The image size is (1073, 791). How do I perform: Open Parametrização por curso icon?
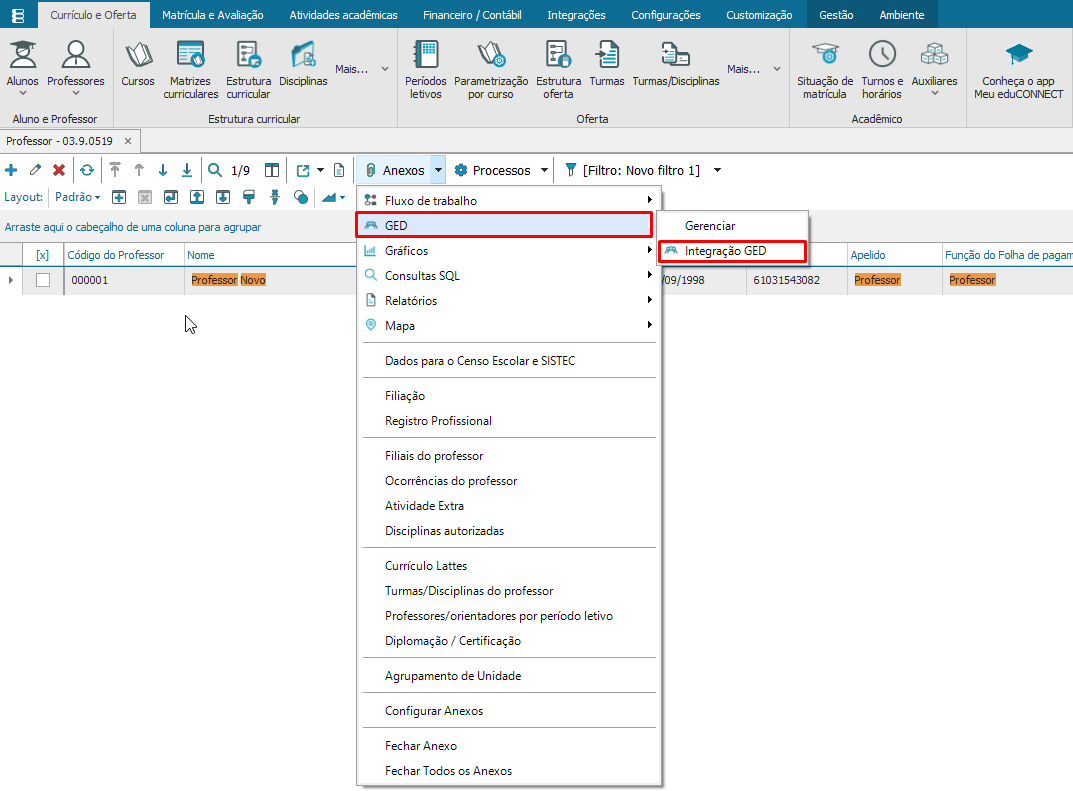491,70
